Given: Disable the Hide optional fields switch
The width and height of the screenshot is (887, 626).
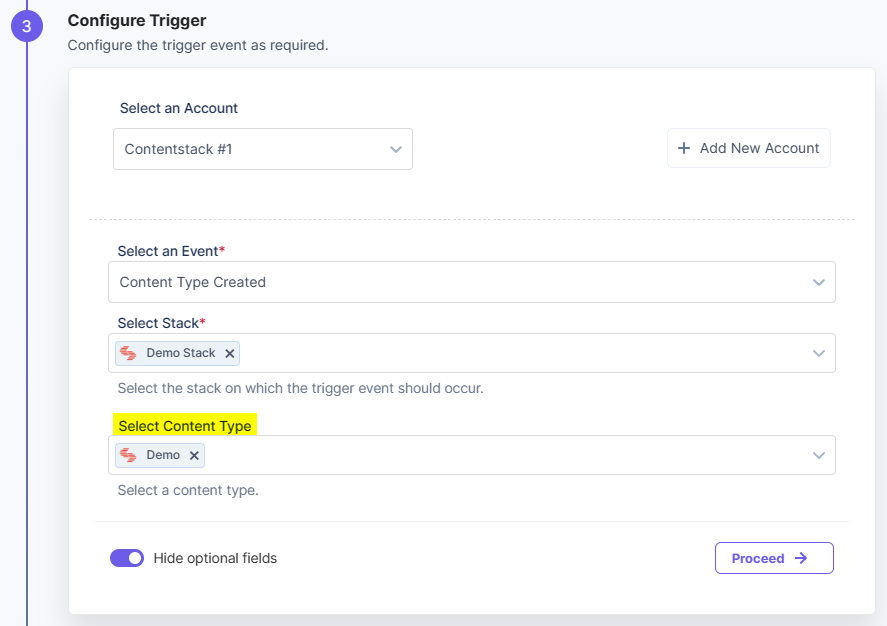Looking at the screenshot, I should click(x=127, y=557).
